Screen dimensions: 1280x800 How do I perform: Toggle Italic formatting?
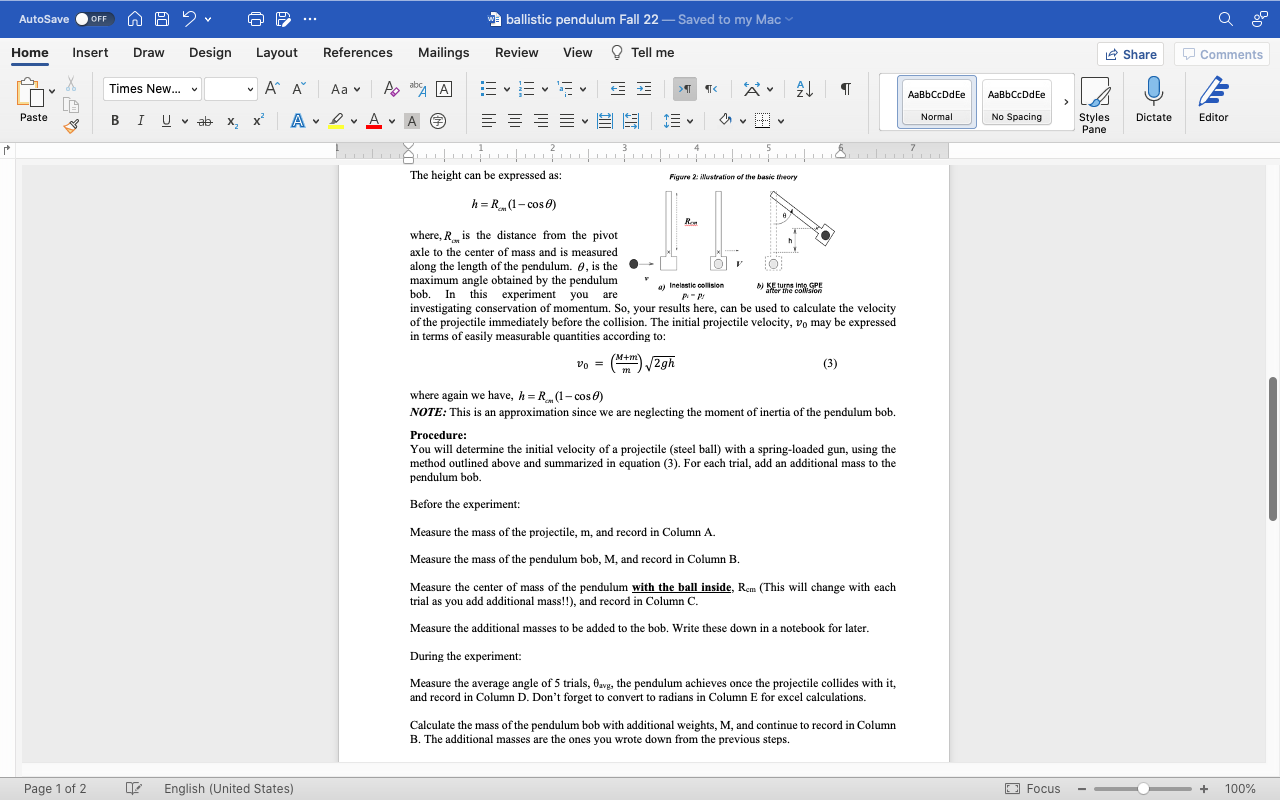click(x=140, y=121)
